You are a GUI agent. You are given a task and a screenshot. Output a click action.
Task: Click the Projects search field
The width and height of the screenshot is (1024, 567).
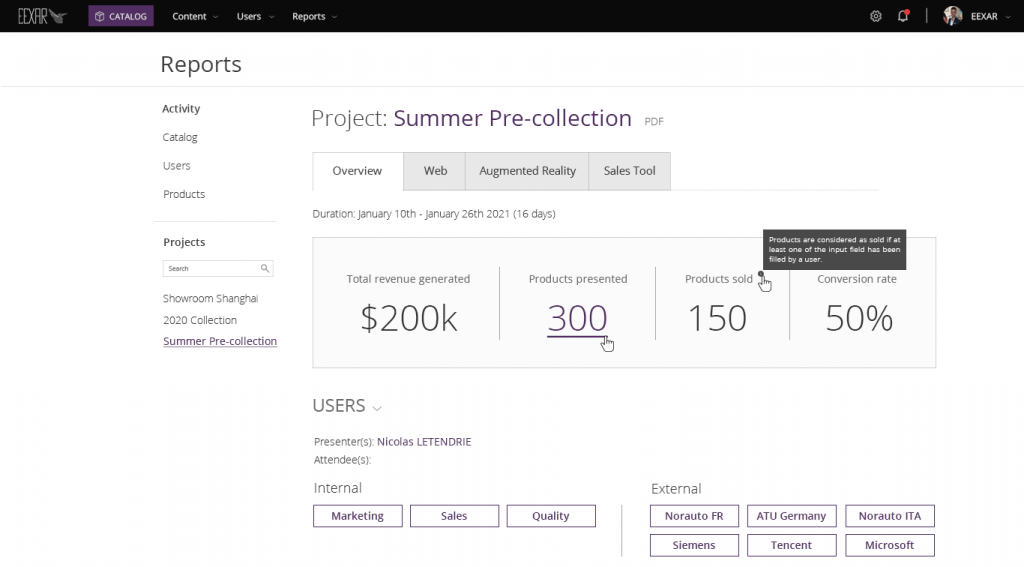point(211,269)
